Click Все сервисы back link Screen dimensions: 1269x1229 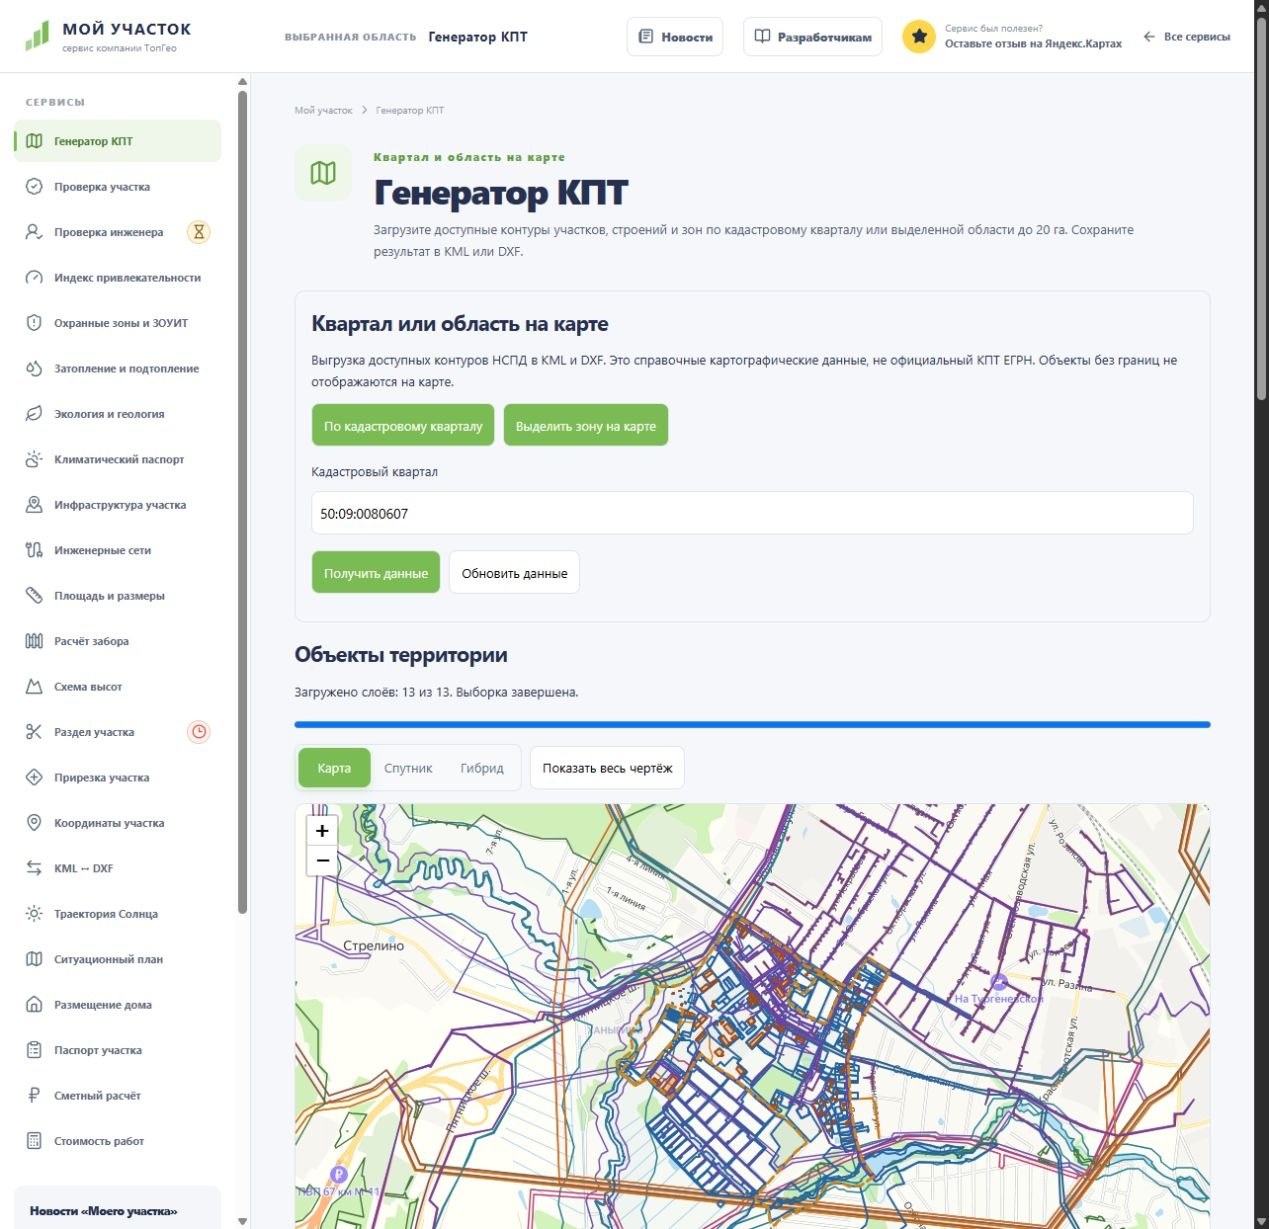pyautogui.click(x=1187, y=37)
